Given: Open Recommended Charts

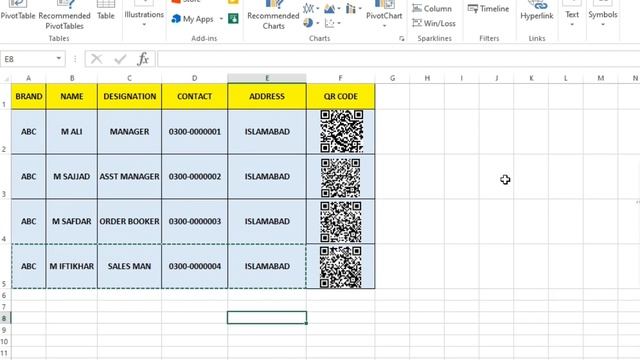Looking at the screenshot, I should tap(273, 15).
